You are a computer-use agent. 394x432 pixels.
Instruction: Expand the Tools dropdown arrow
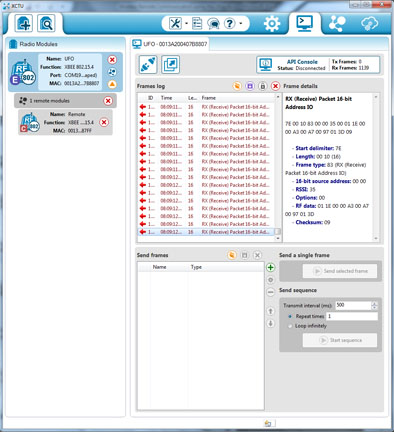coord(186,23)
